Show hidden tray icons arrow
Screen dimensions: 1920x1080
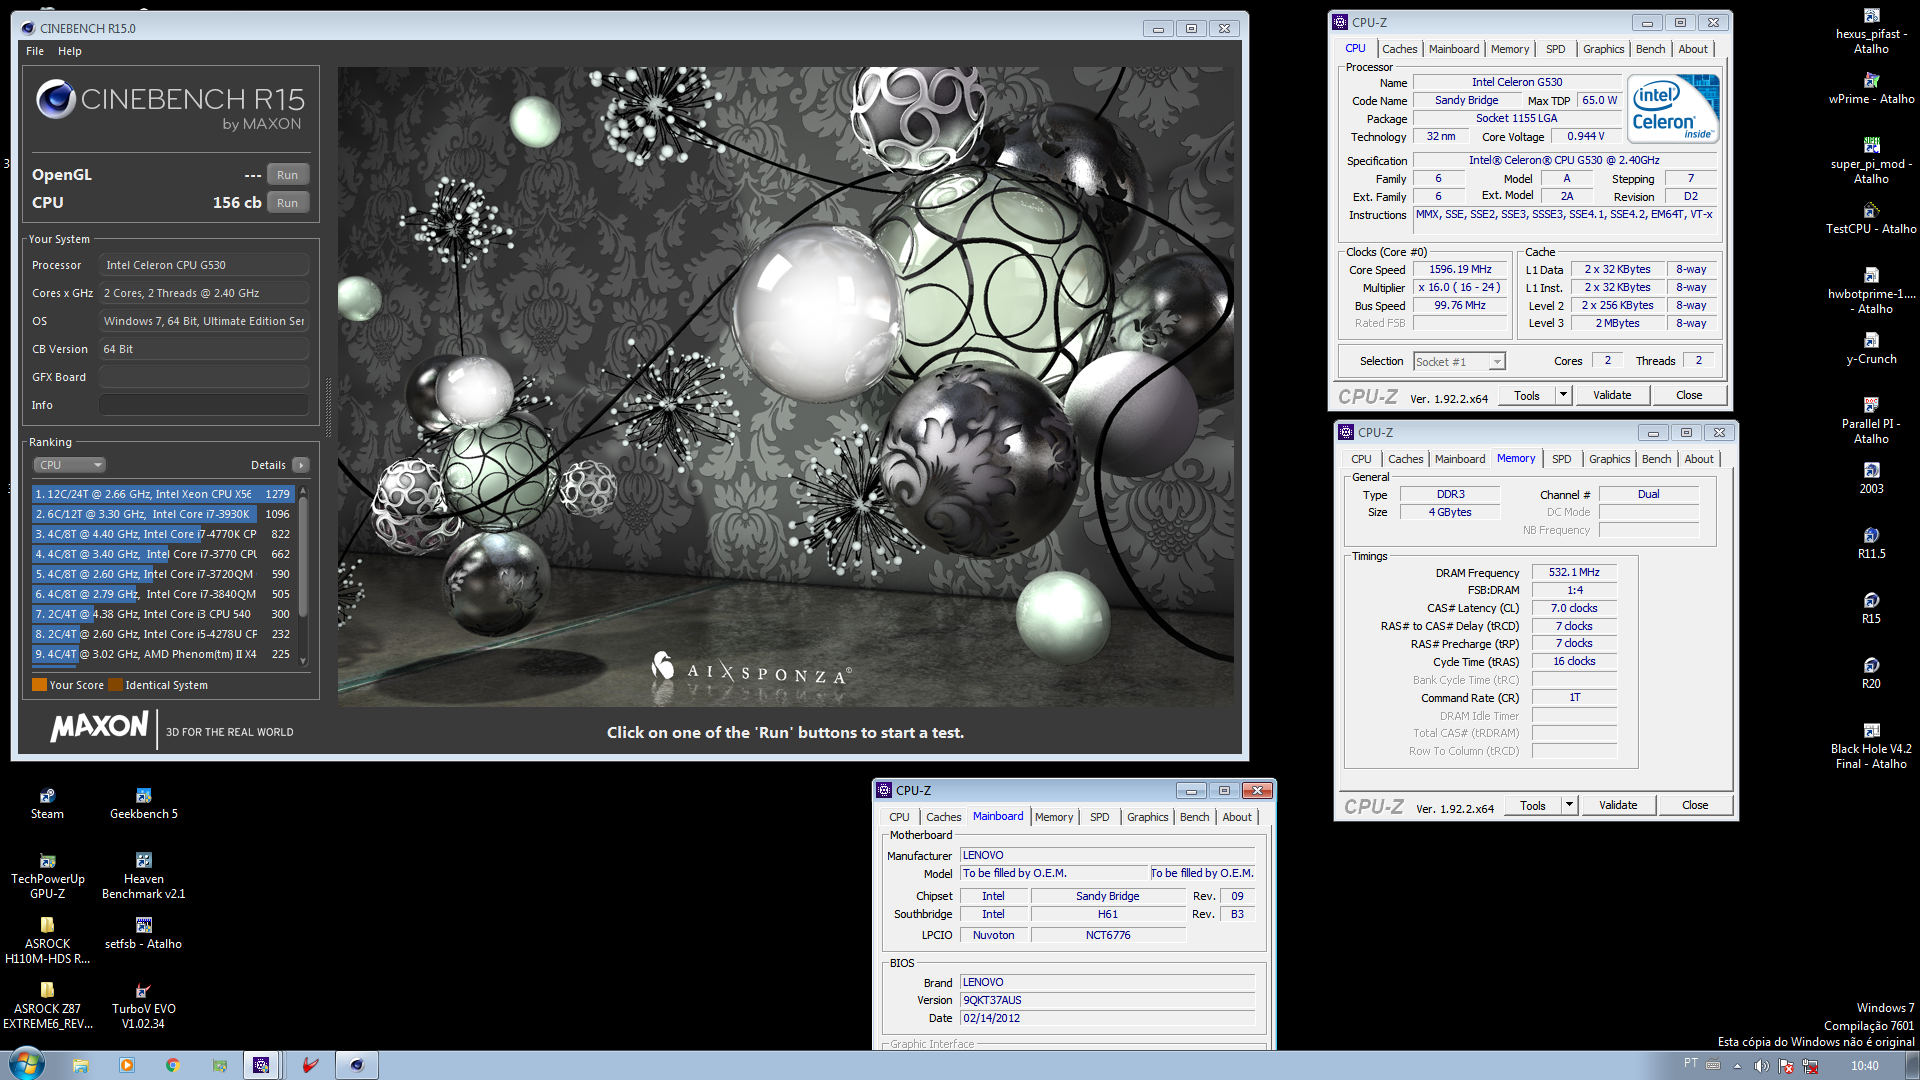[1737, 1066]
